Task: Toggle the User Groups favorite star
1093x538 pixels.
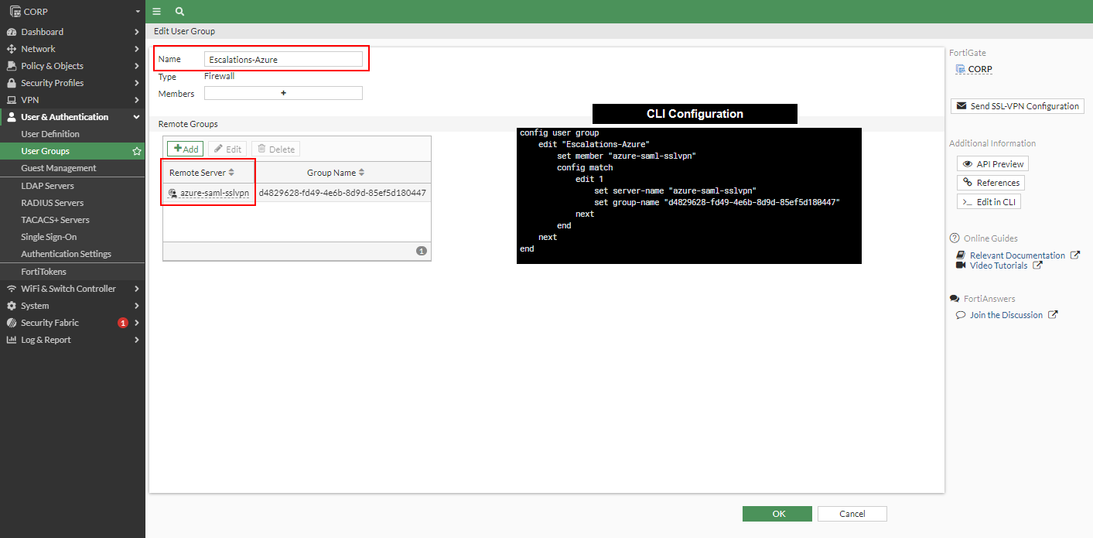Action: [137, 151]
